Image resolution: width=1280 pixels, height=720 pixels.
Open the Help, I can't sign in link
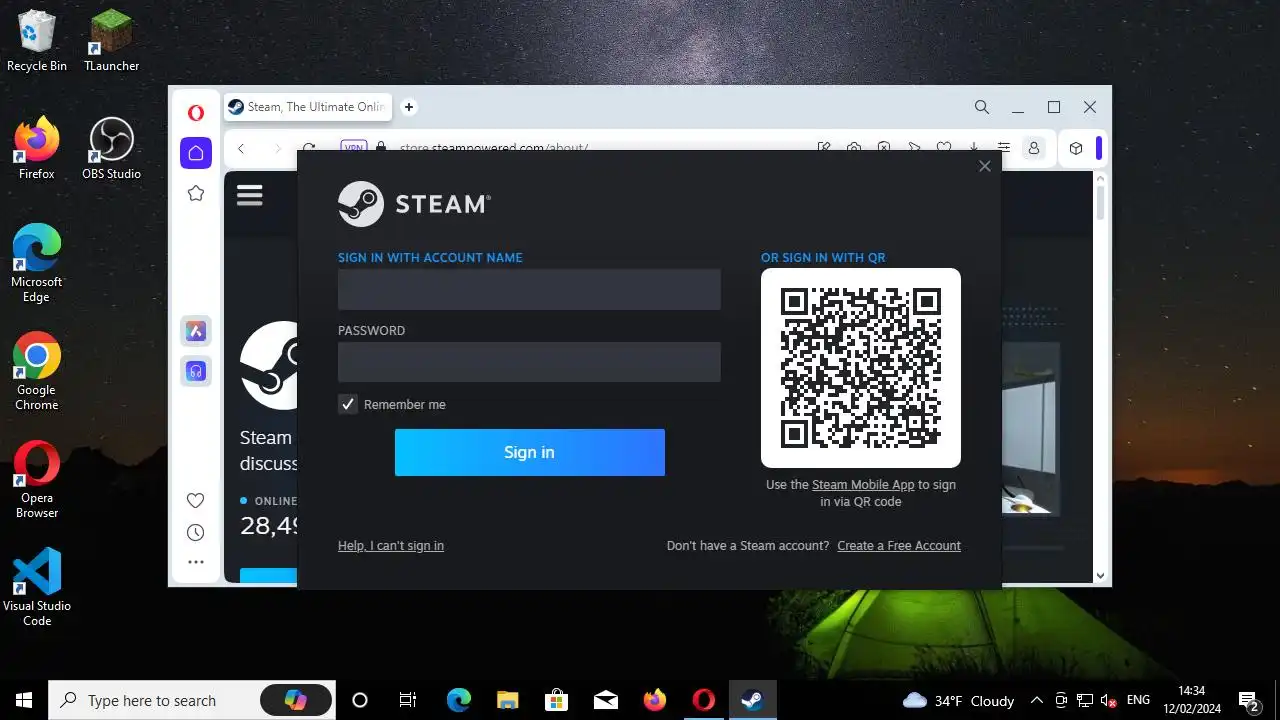(x=391, y=545)
